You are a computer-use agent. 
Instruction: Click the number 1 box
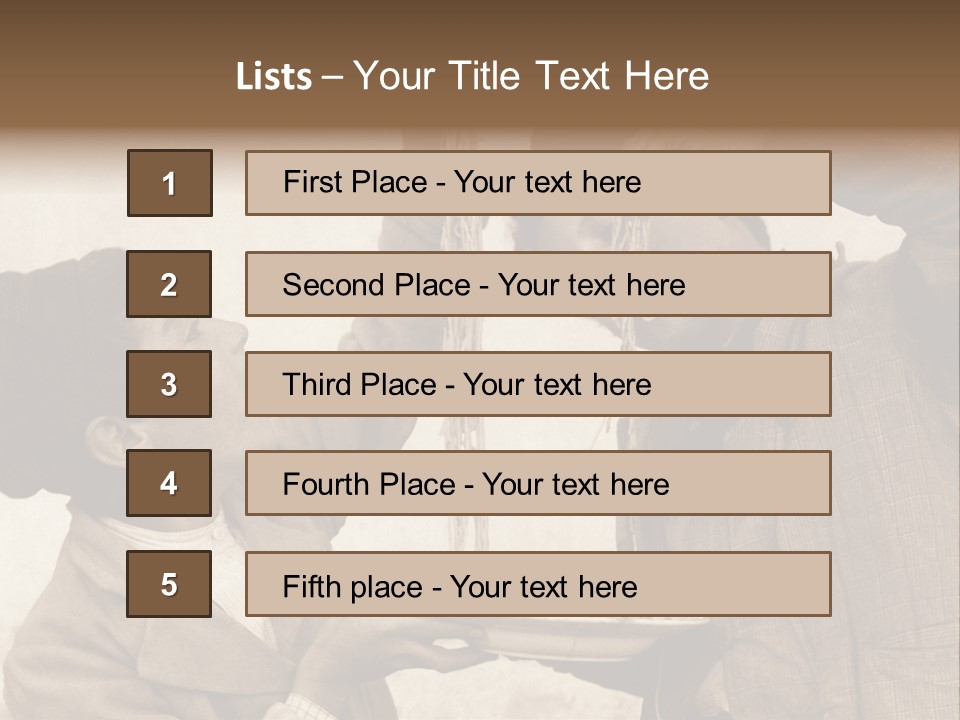click(x=170, y=182)
